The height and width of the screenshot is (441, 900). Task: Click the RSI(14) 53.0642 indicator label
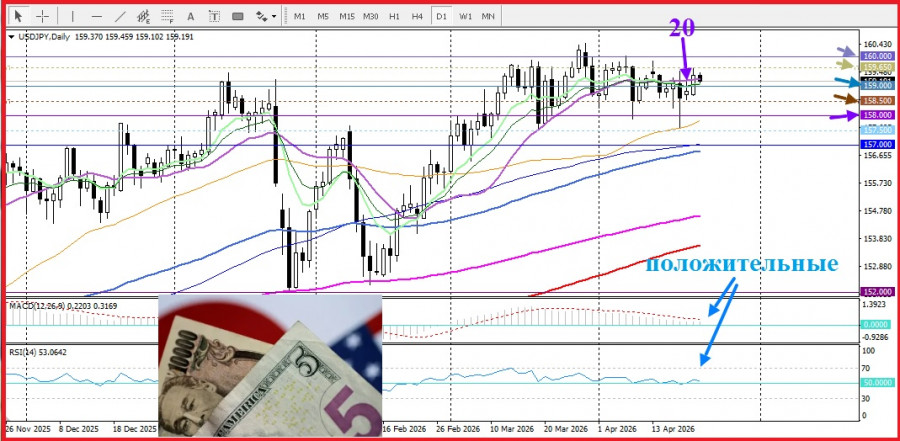(x=38, y=352)
